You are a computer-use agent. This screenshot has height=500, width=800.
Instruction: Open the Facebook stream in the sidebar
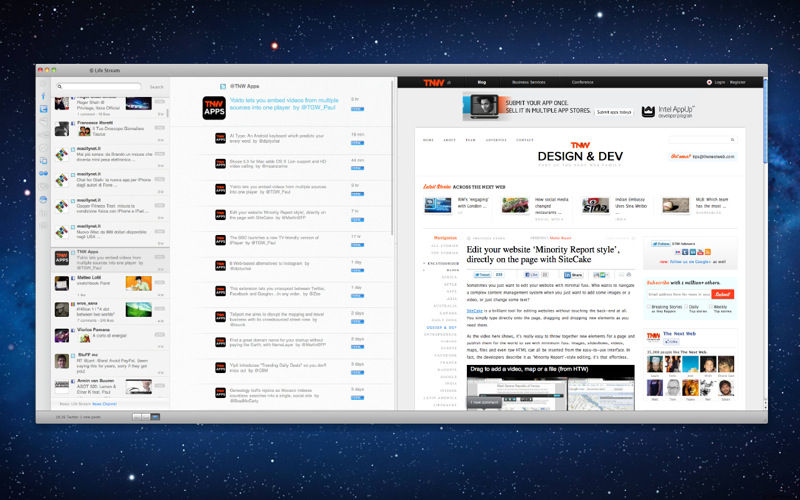[x=43, y=96]
